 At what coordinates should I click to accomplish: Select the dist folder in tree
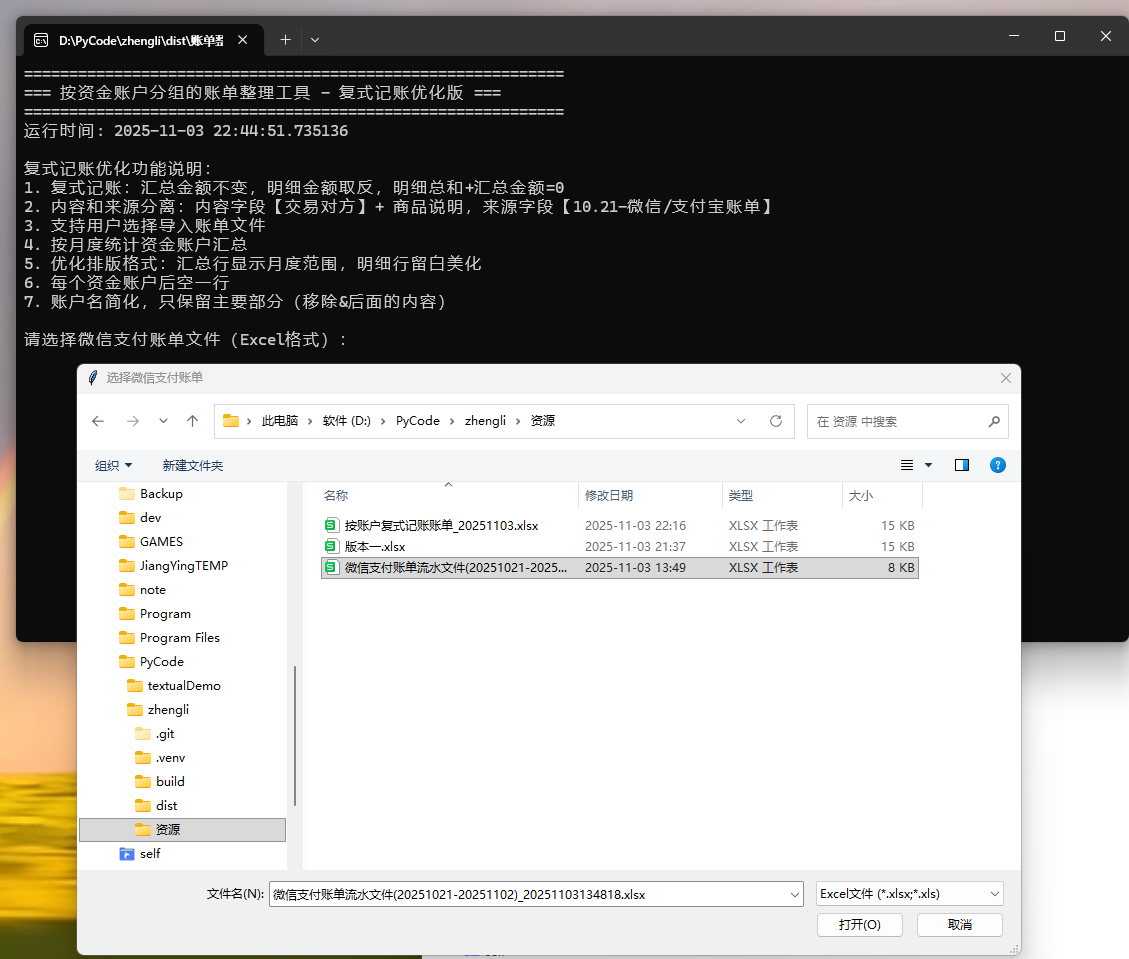pos(167,806)
